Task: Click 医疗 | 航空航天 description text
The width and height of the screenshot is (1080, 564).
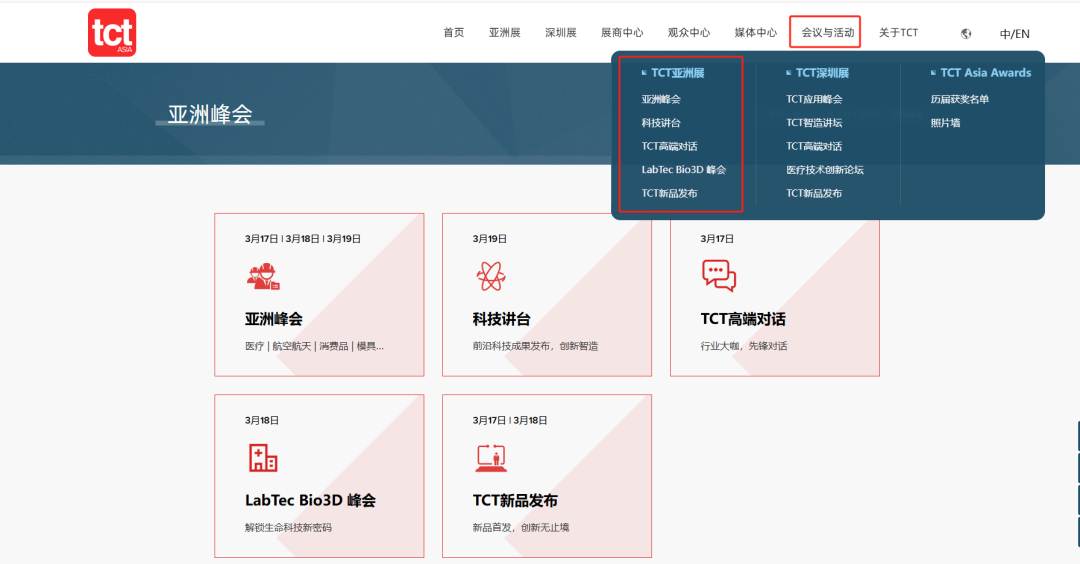Action: tap(314, 346)
